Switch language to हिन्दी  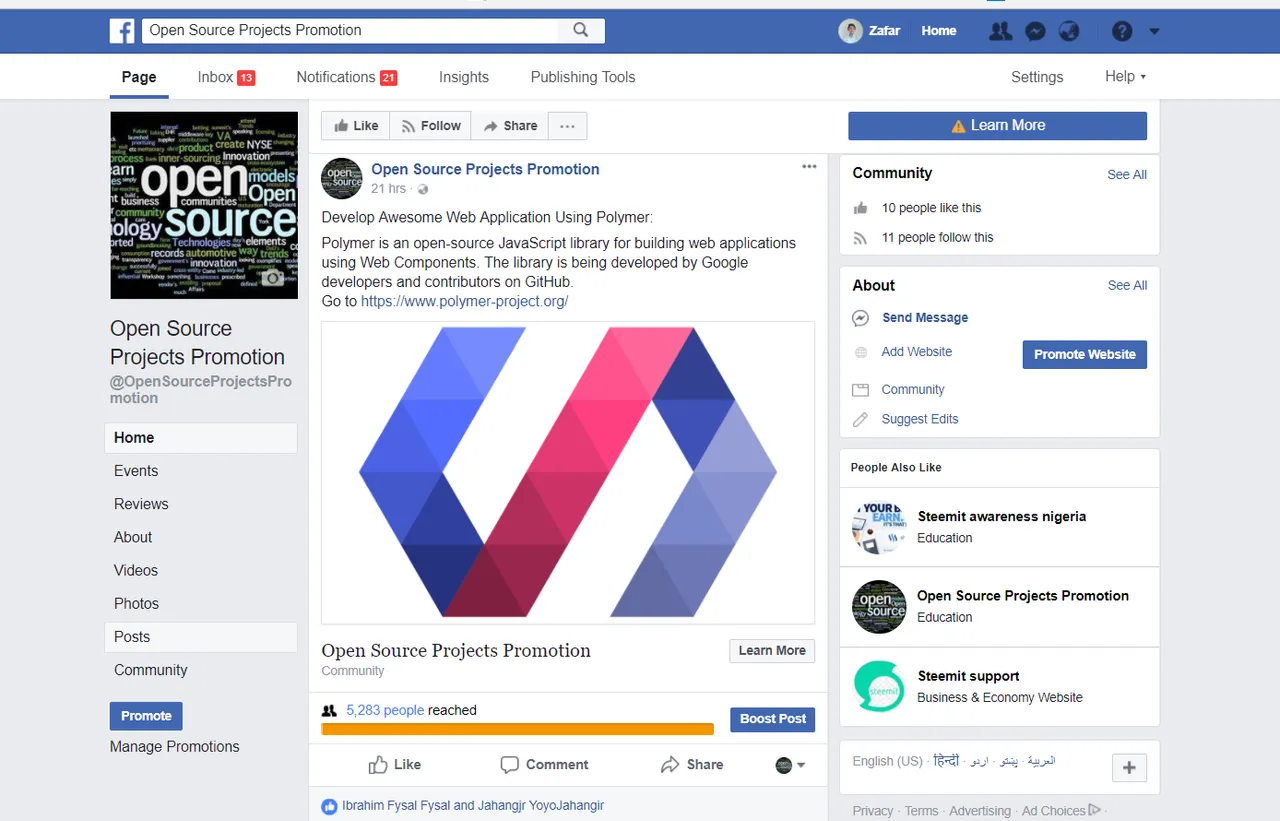tap(946, 761)
